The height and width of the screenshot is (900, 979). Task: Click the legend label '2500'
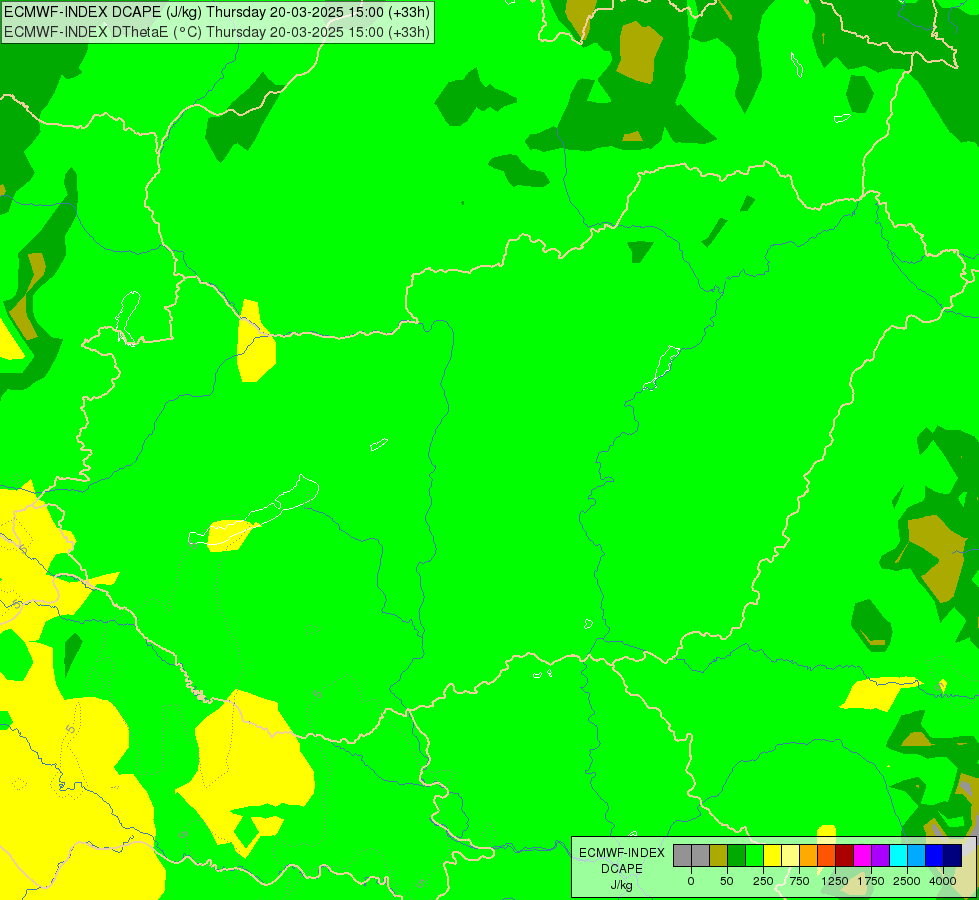(907, 881)
